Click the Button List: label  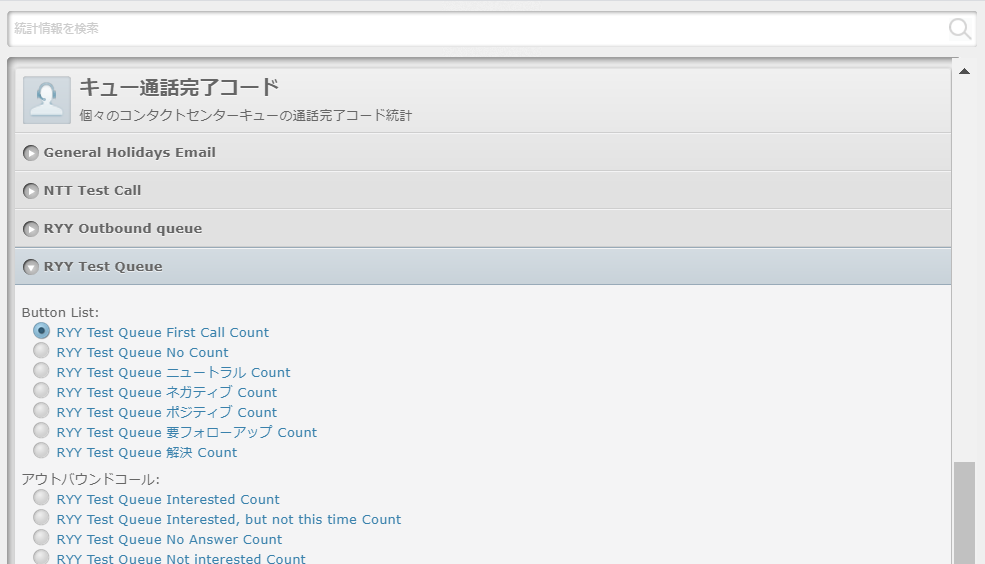click(x=60, y=312)
